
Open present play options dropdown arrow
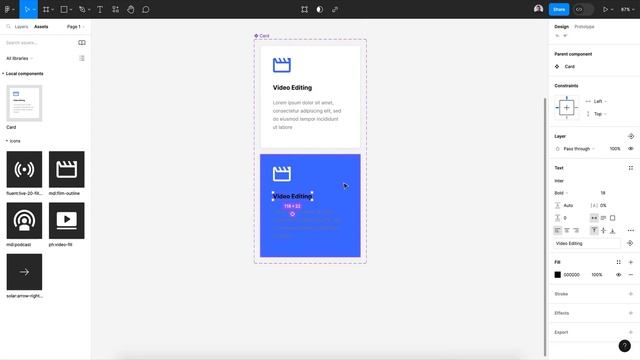tap(612, 9)
